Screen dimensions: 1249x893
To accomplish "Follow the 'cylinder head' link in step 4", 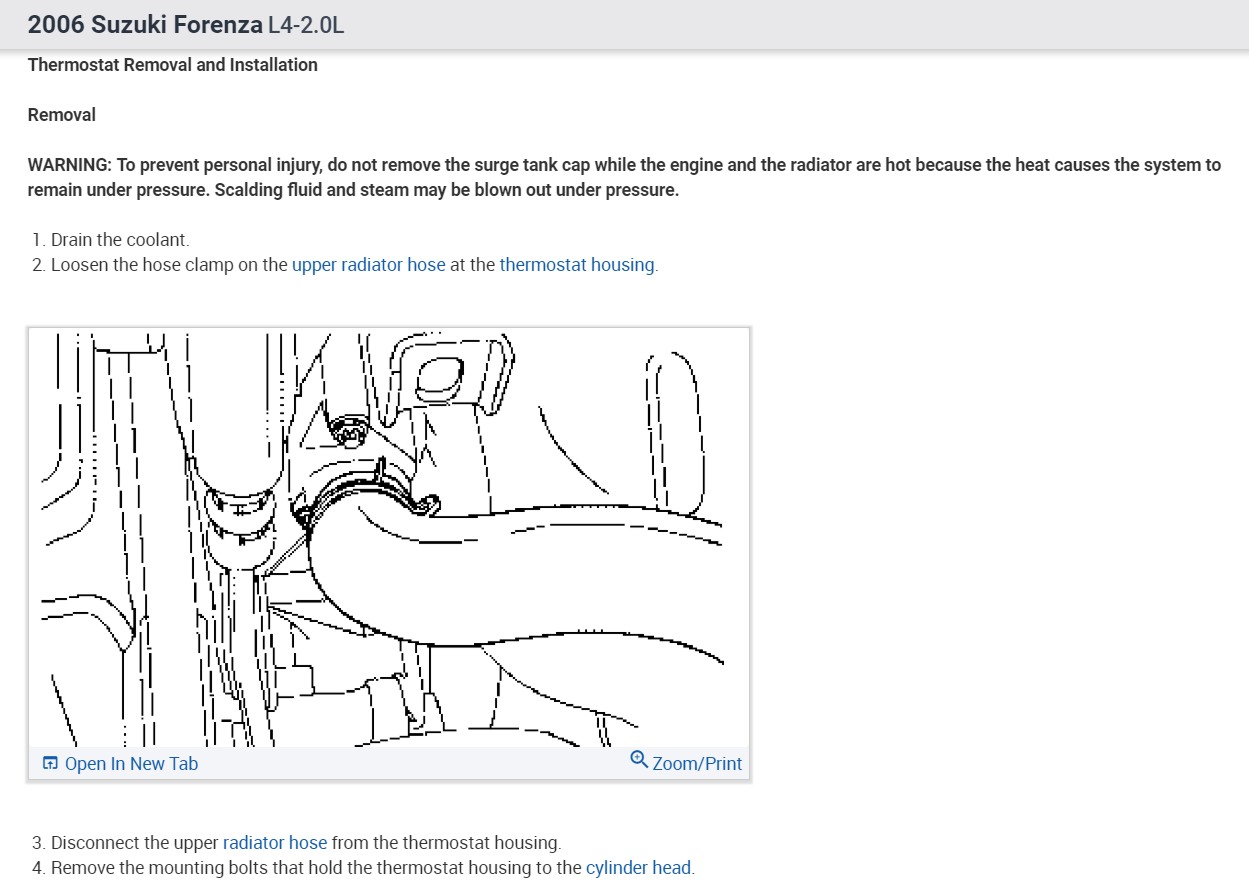I will click(x=639, y=868).
